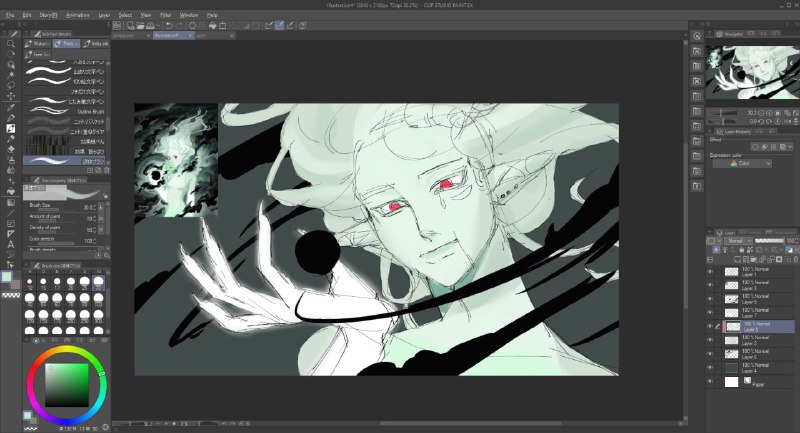Open the save dropdown arrow in the command bar

157,26
